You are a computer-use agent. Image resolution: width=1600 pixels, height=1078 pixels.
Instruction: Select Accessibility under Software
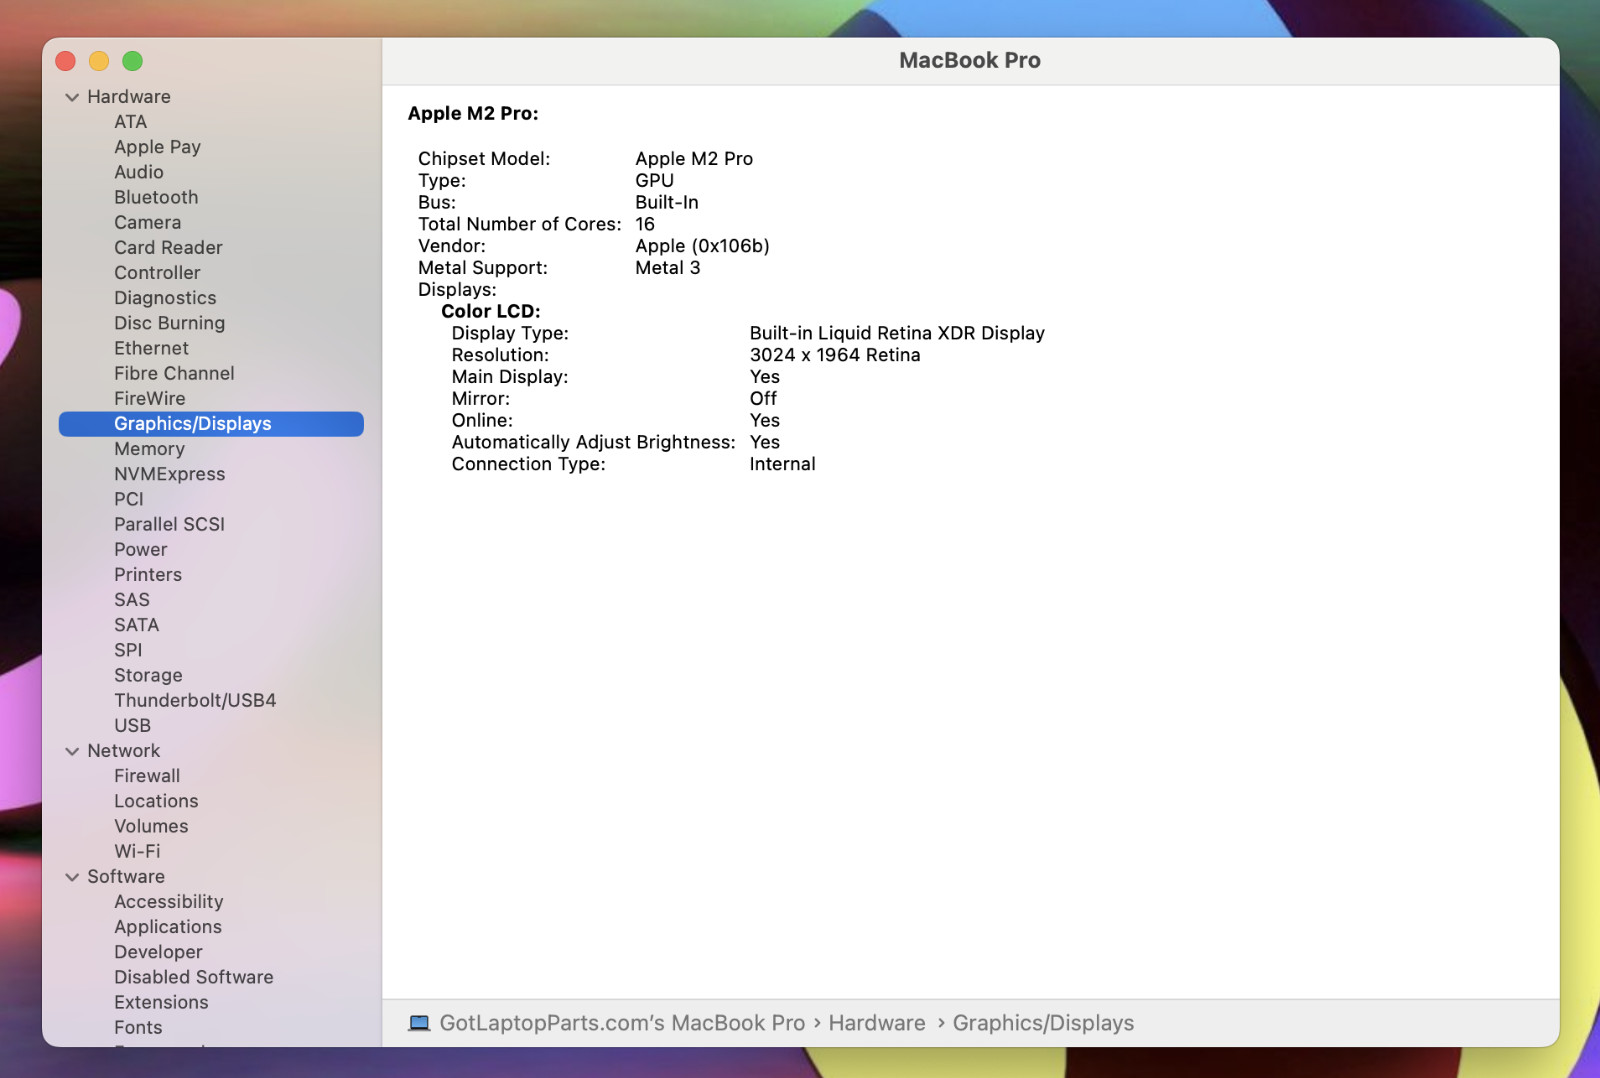click(x=168, y=902)
